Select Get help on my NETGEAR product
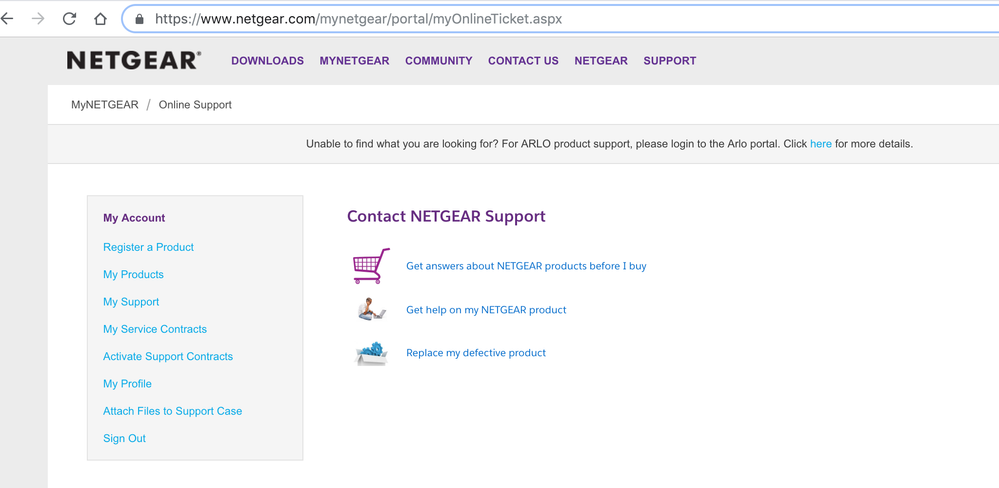999x488 pixels. [486, 310]
